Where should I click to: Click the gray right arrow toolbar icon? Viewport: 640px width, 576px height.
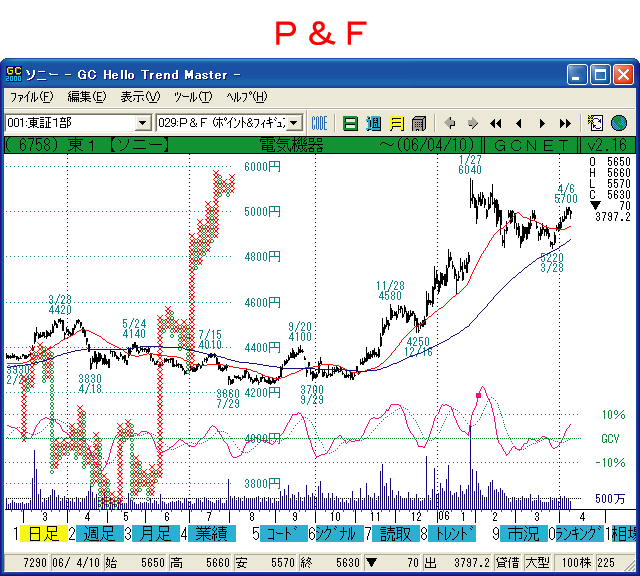(472, 123)
